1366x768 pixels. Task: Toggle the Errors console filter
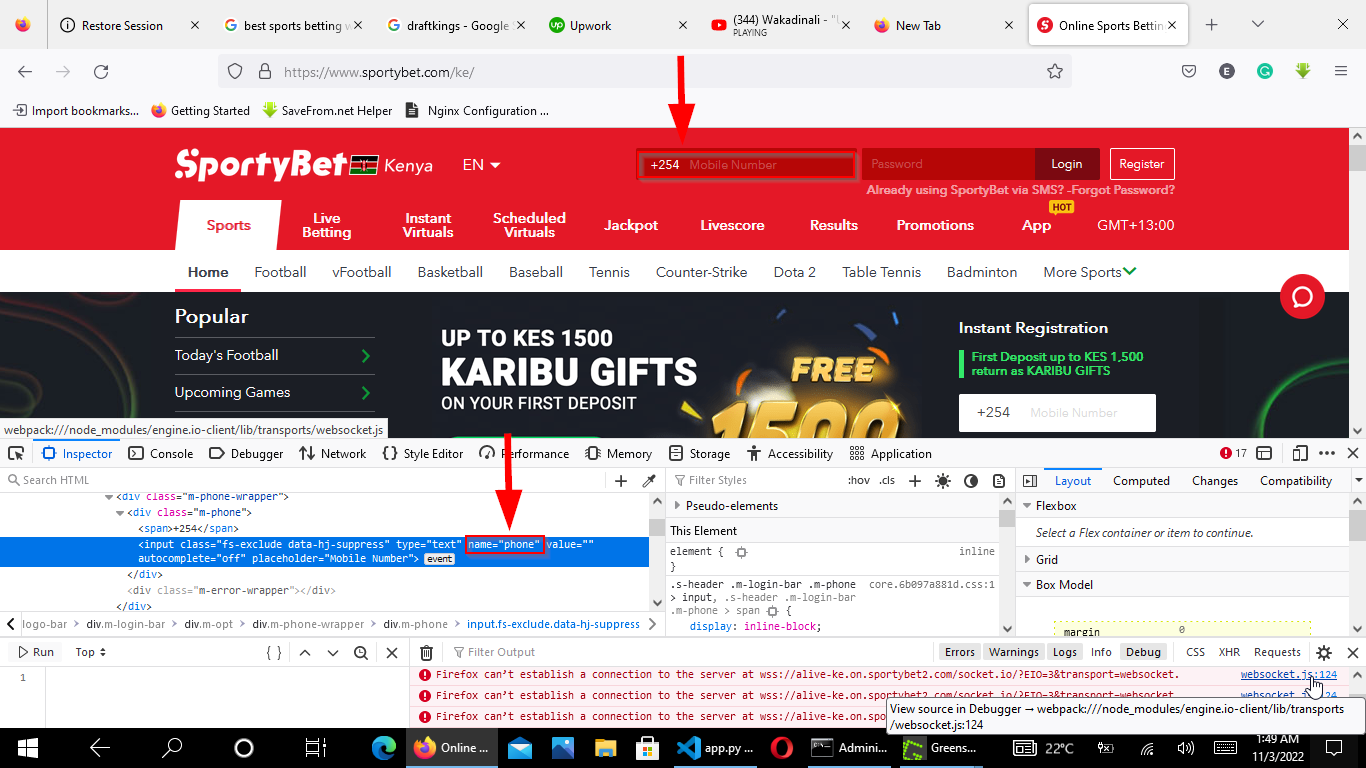[x=960, y=652]
